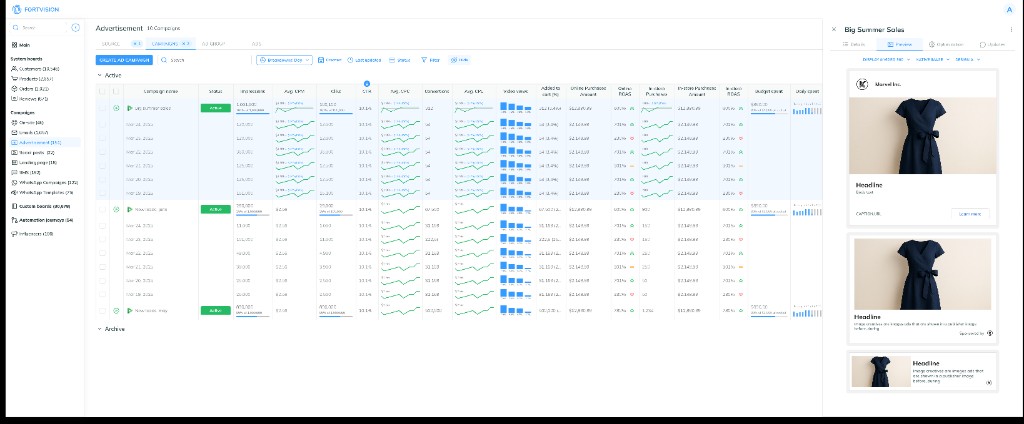Click Active status of Big Summer Sales
Viewport: 1024px width, 424px height.
[x=216, y=108]
